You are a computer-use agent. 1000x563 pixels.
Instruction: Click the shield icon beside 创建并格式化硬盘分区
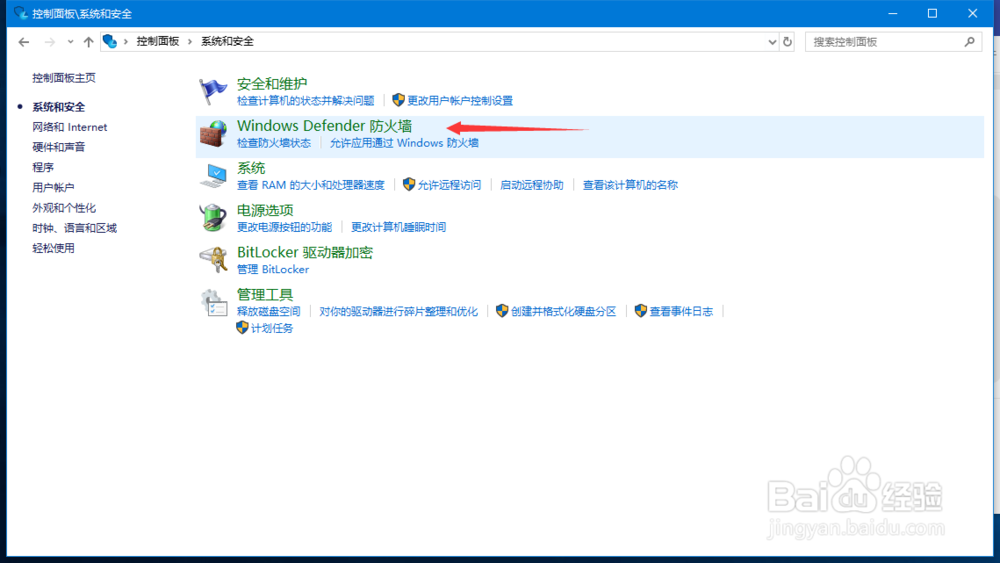(502, 311)
